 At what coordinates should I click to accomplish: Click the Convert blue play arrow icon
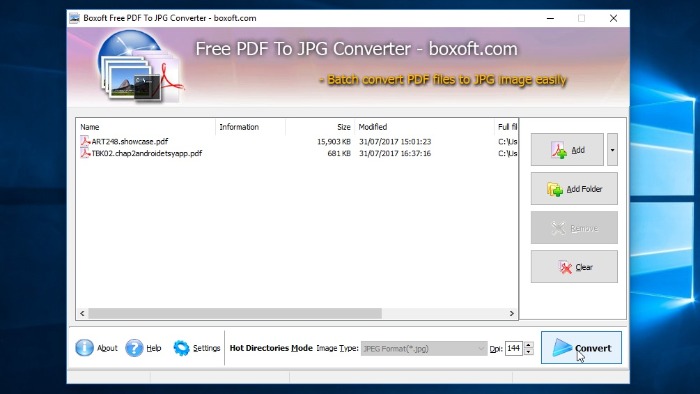pos(562,347)
